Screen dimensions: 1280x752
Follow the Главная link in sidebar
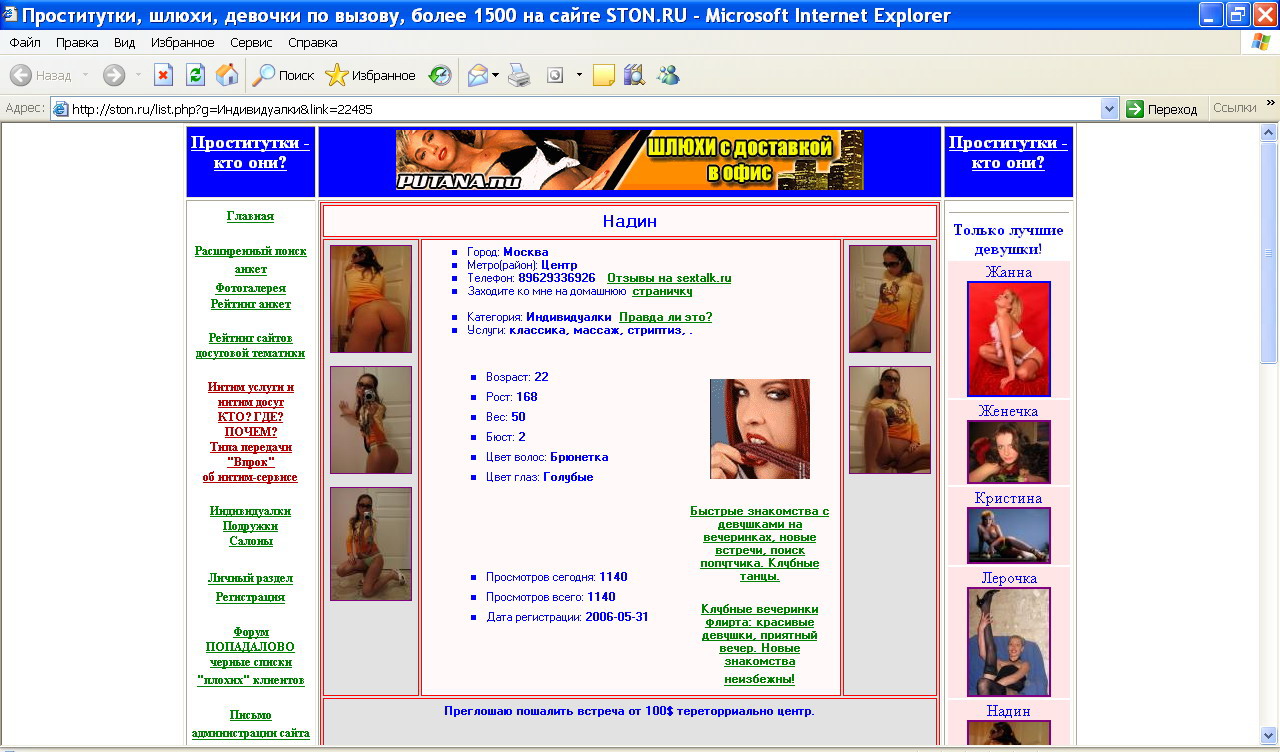[x=250, y=216]
